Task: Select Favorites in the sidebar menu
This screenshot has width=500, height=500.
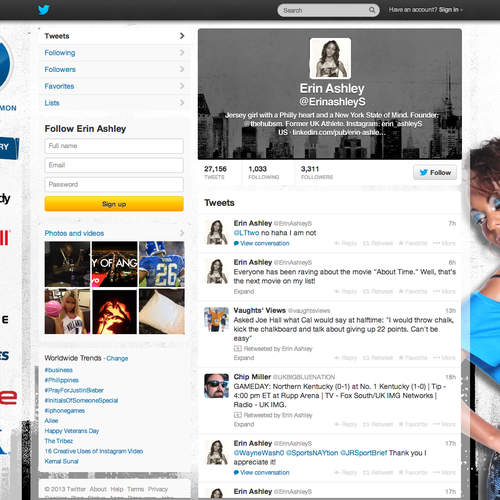Action: tap(114, 86)
